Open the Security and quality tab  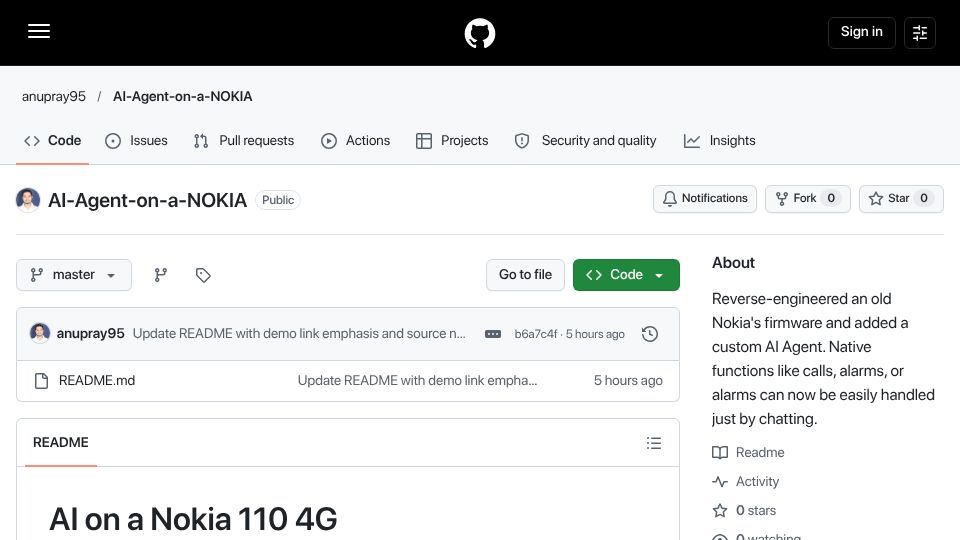point(585,141)
